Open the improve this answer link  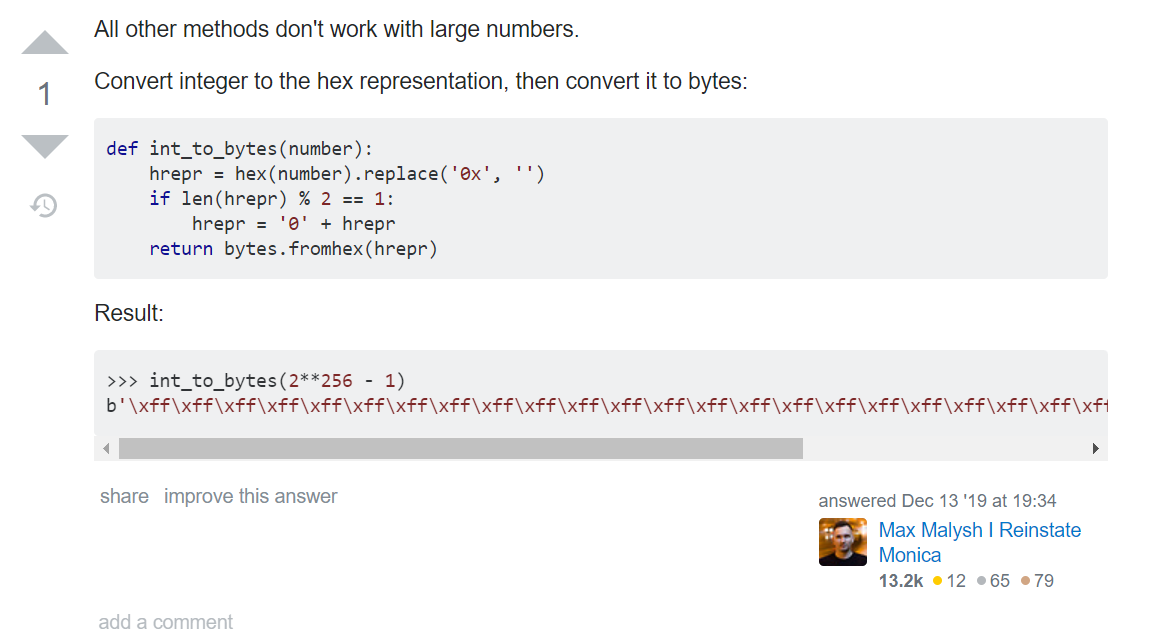[x=250, y=497]
